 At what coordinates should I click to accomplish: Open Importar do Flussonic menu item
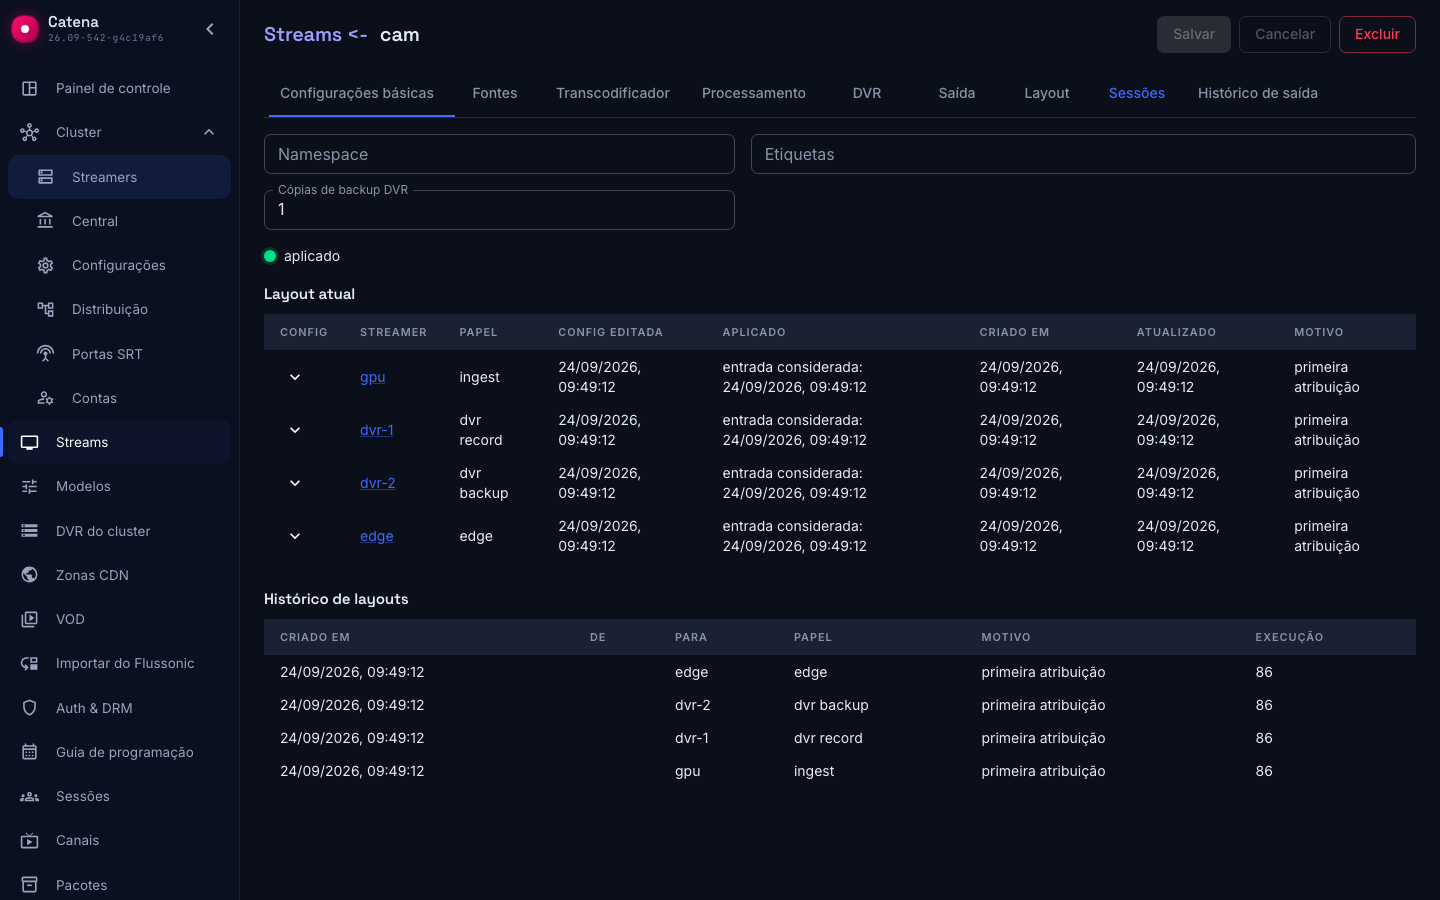tap(120, 663)
